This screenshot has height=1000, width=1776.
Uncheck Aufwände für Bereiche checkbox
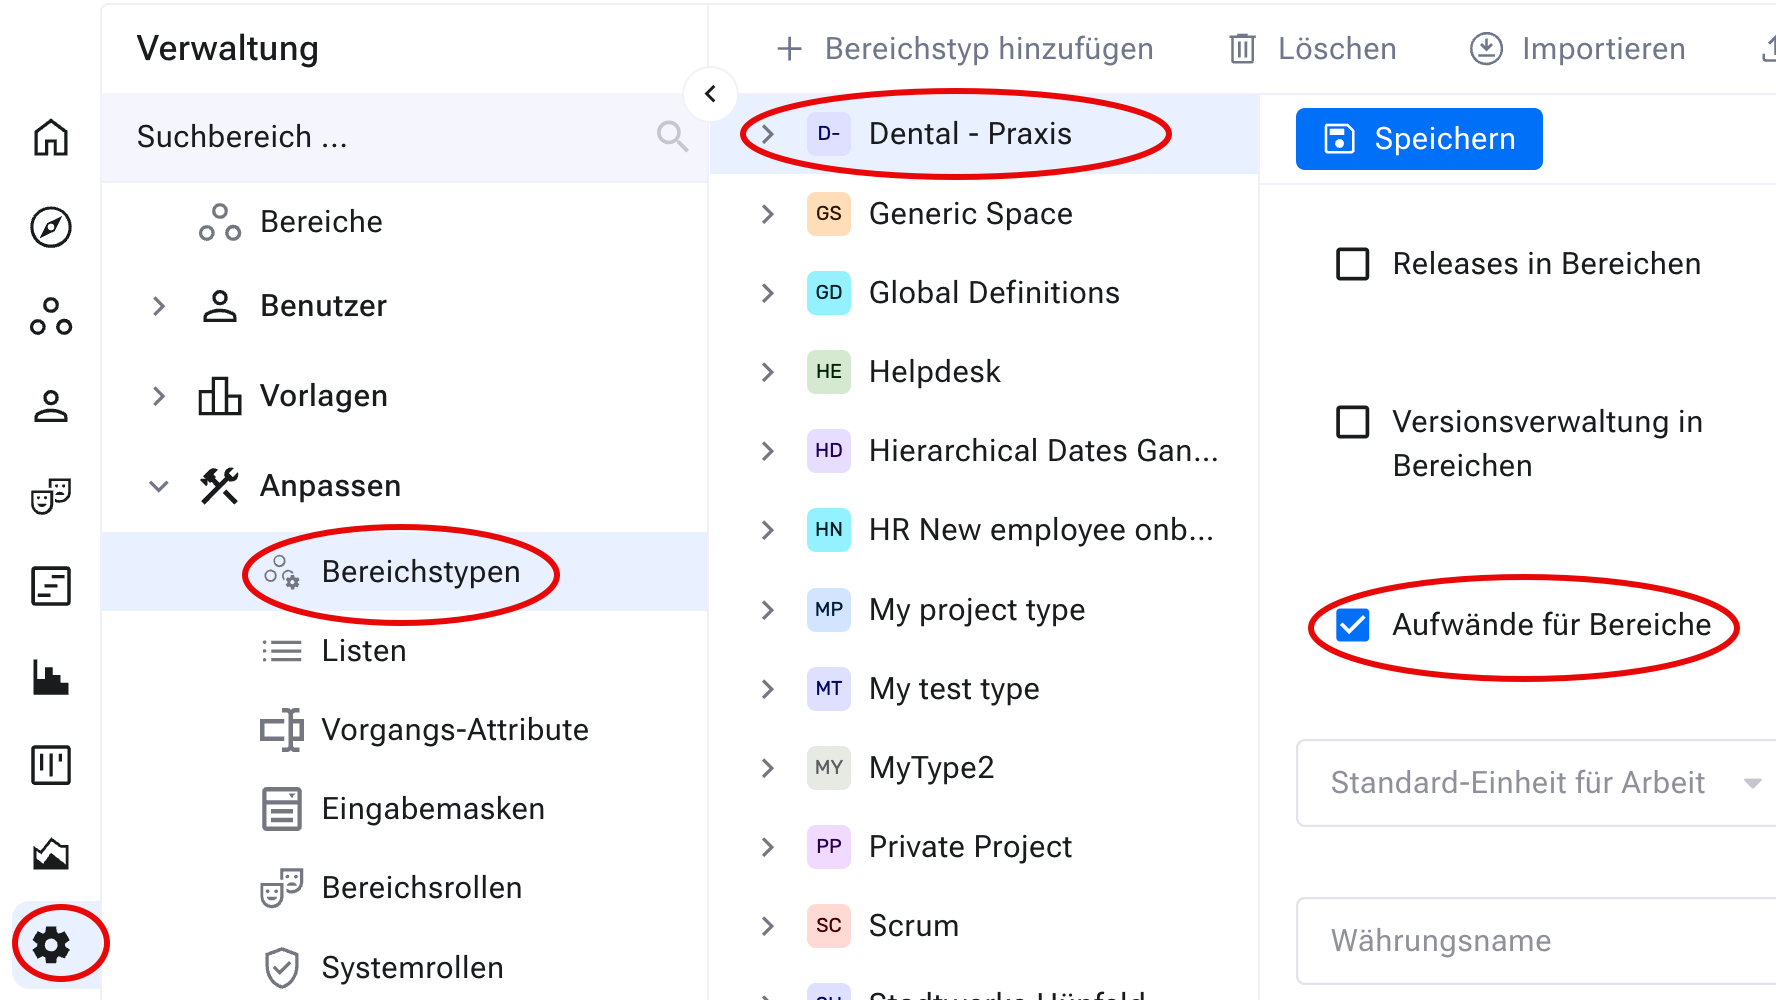pyautogui.click(x=1353, y=625)
